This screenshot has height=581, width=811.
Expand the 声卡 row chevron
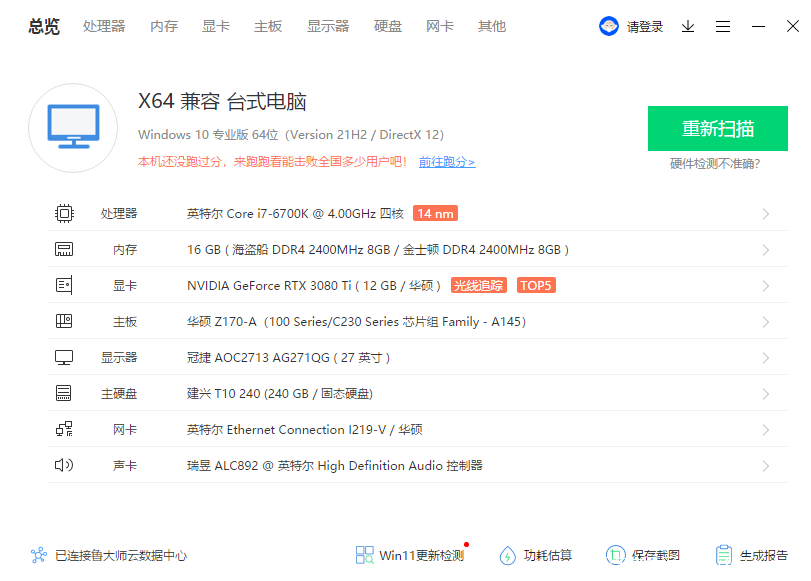point(766,466)
